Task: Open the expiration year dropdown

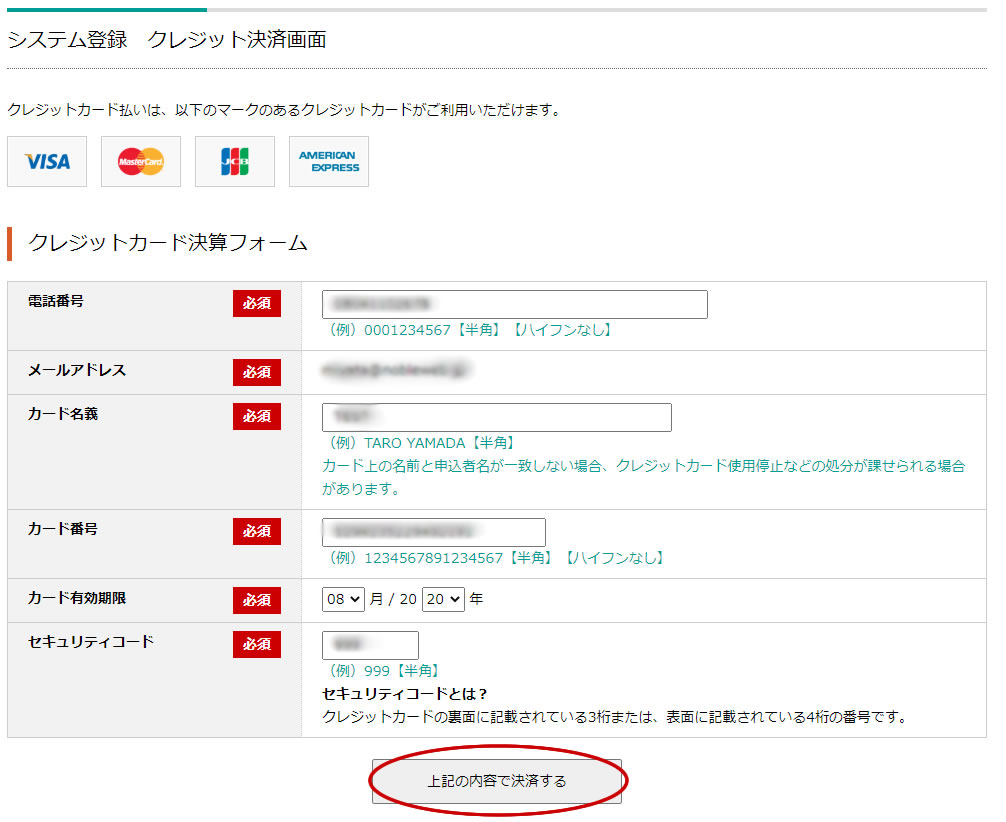Action: (x=443, y=599)
